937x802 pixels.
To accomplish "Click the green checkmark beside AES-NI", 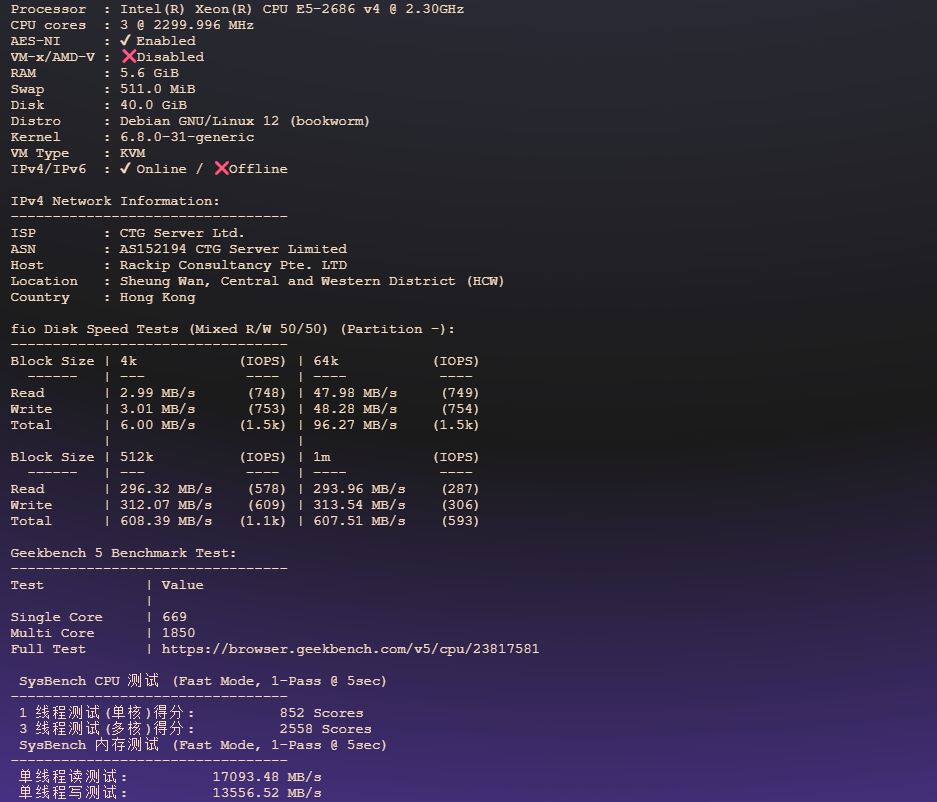I will (x=126, y=41).
